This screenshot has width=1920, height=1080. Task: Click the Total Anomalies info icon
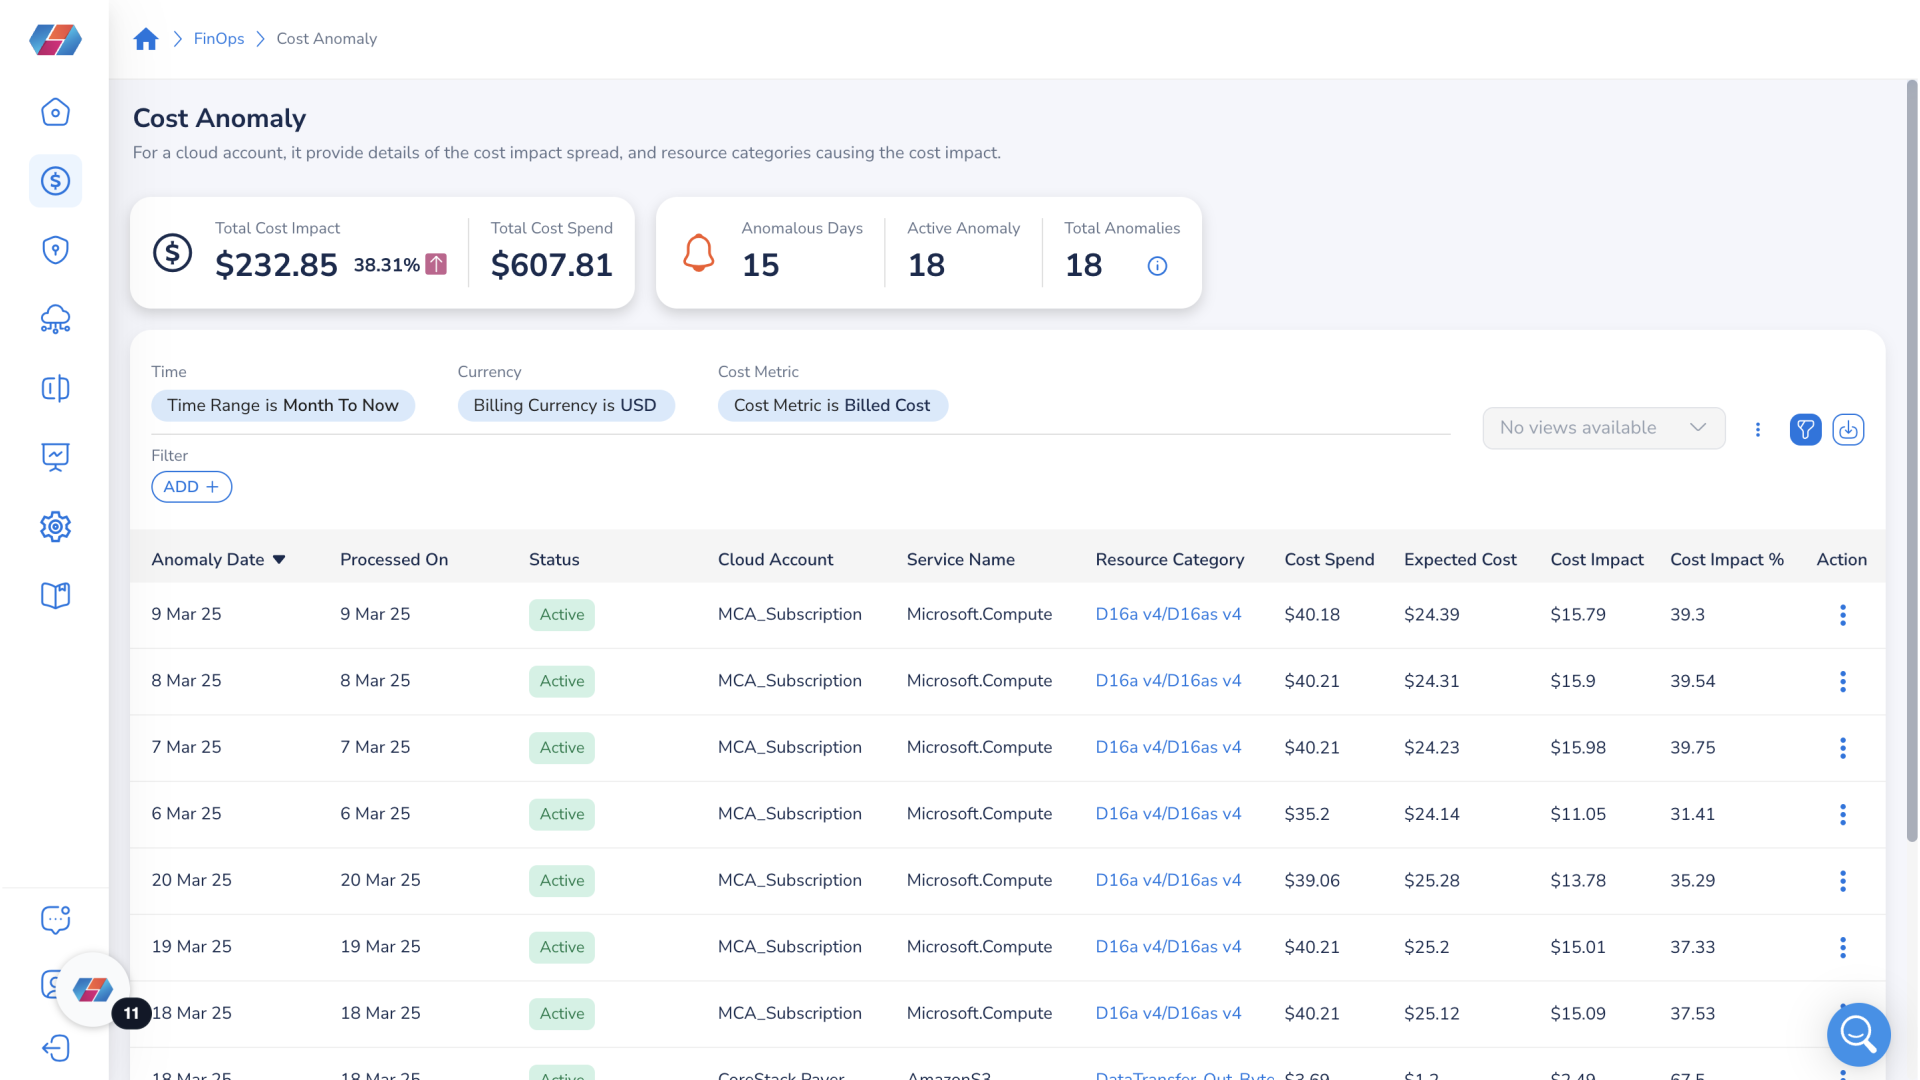[x=1157, y=266]
